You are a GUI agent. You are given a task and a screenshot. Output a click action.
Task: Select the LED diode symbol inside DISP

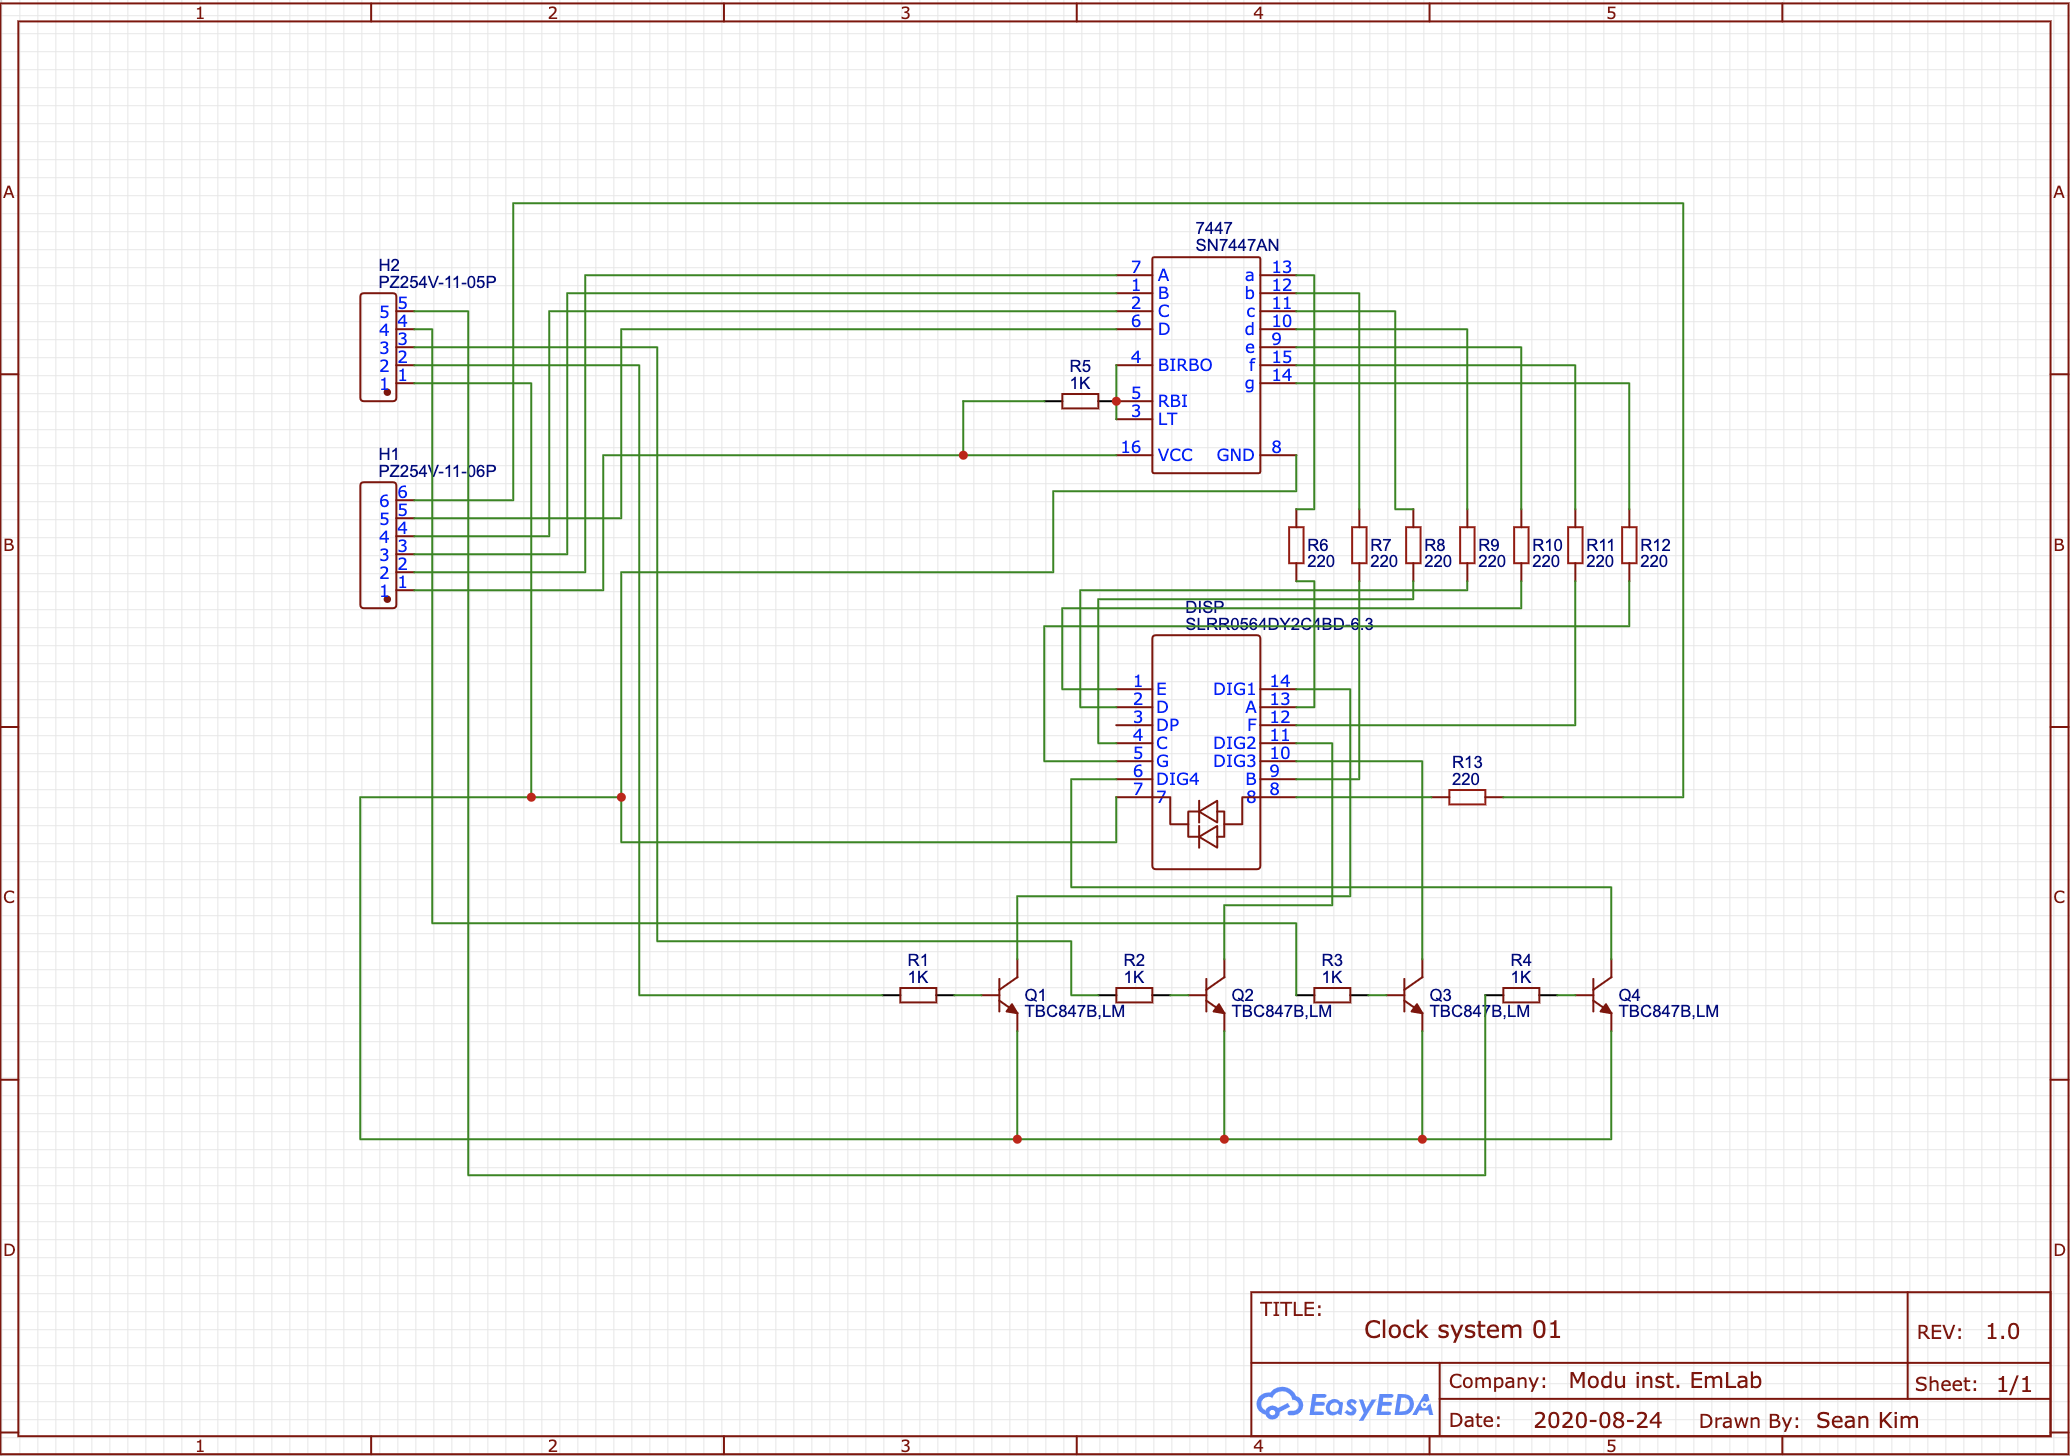[x=1206, y=824]
